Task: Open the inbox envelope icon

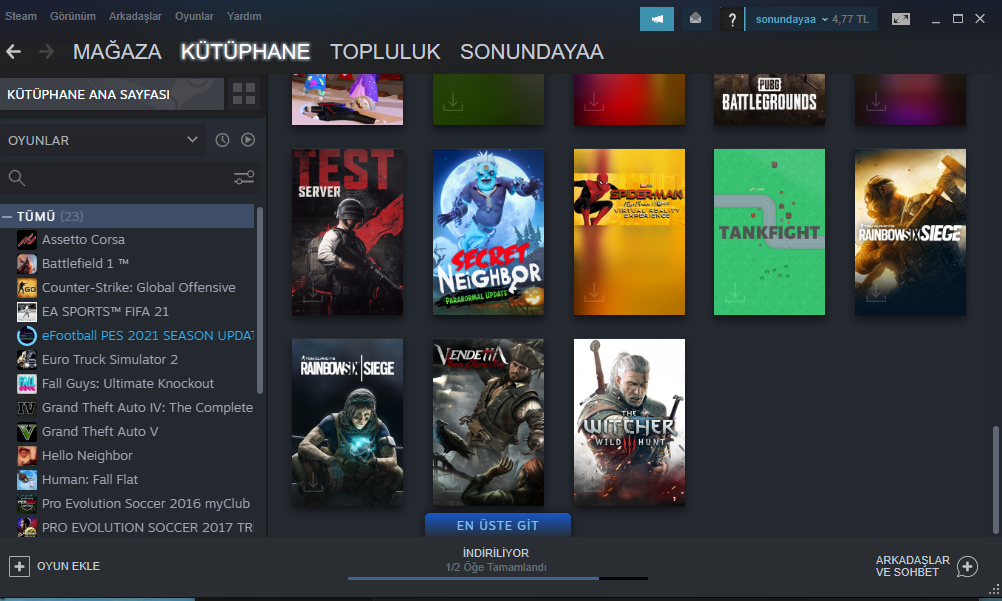Action: 695,19
